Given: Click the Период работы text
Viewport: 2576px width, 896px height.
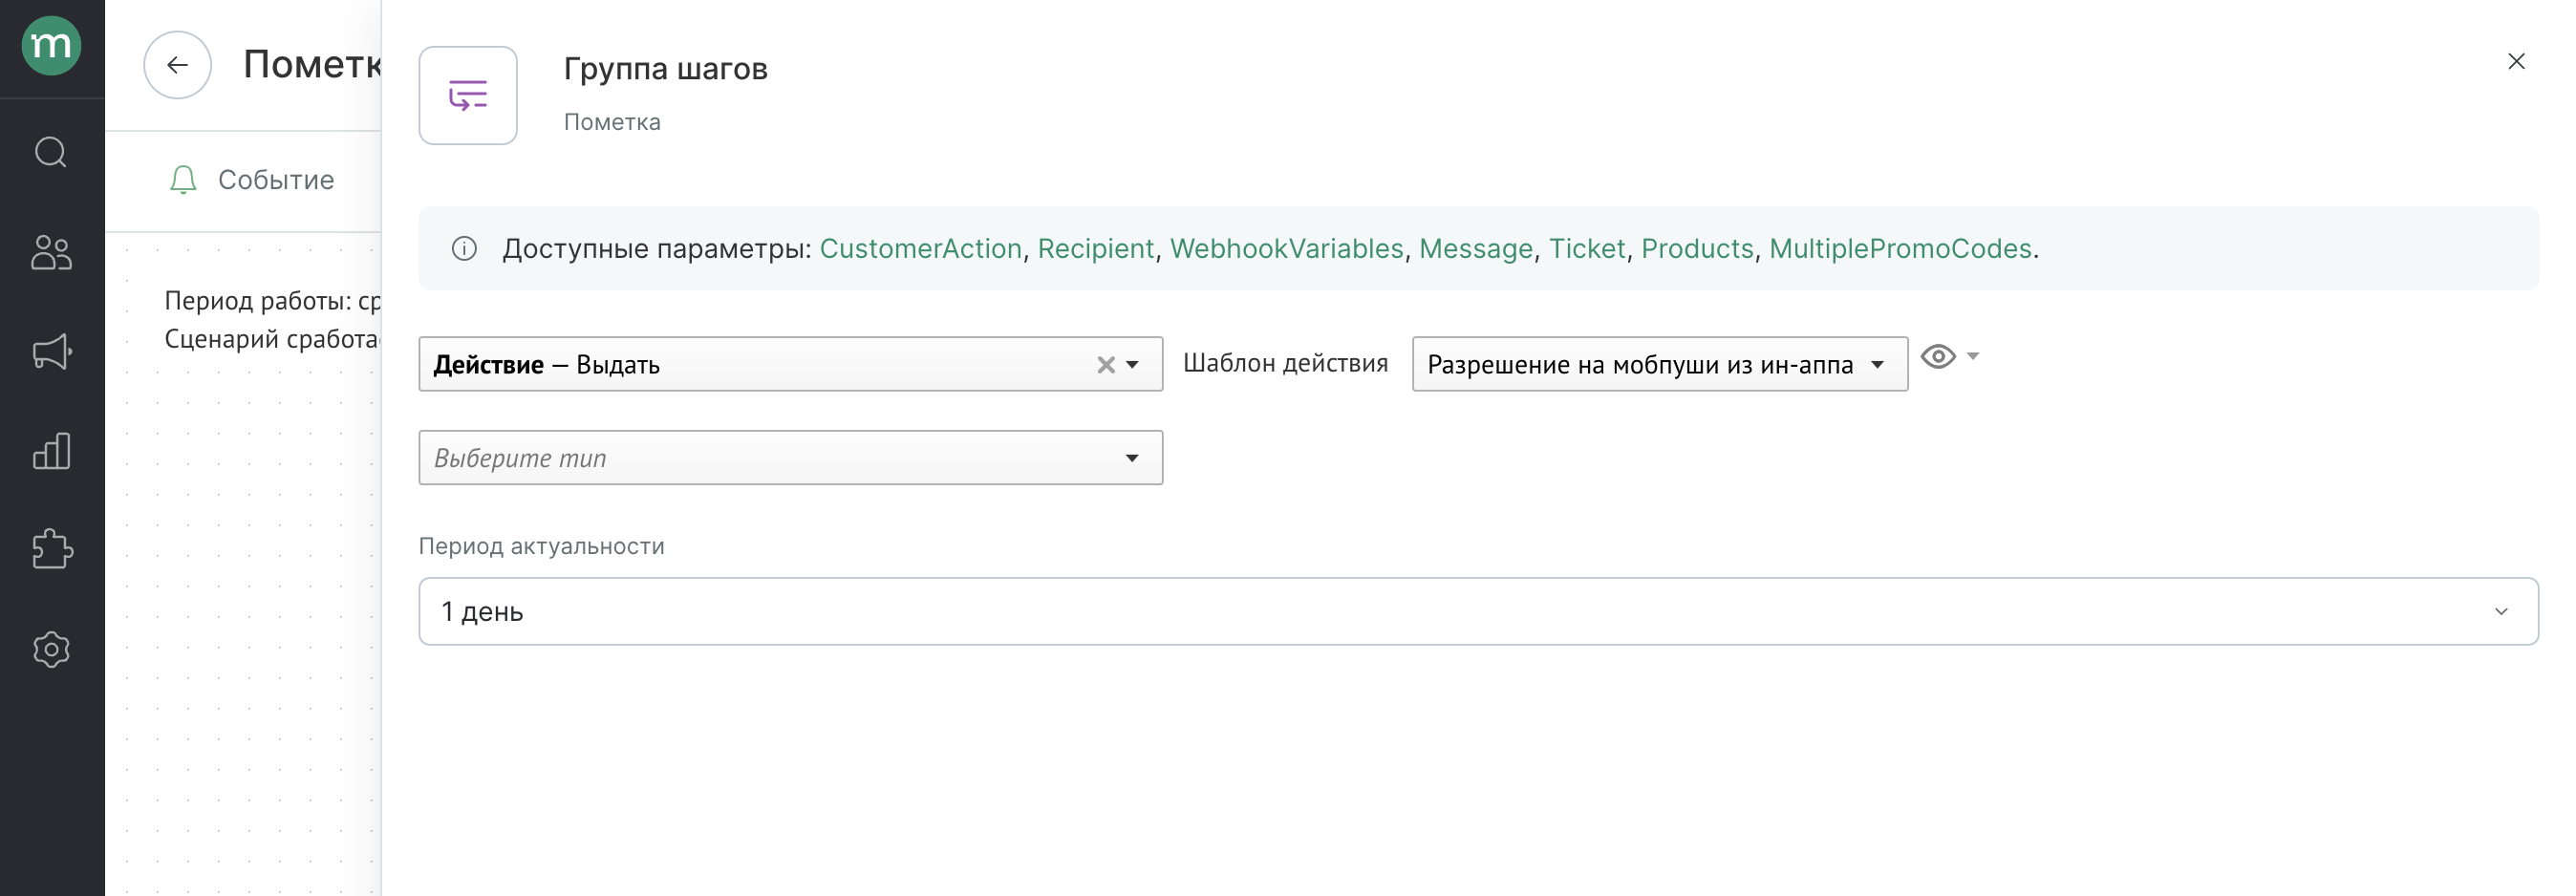Looking at the screenshot, I should click(x=273, y=301).
